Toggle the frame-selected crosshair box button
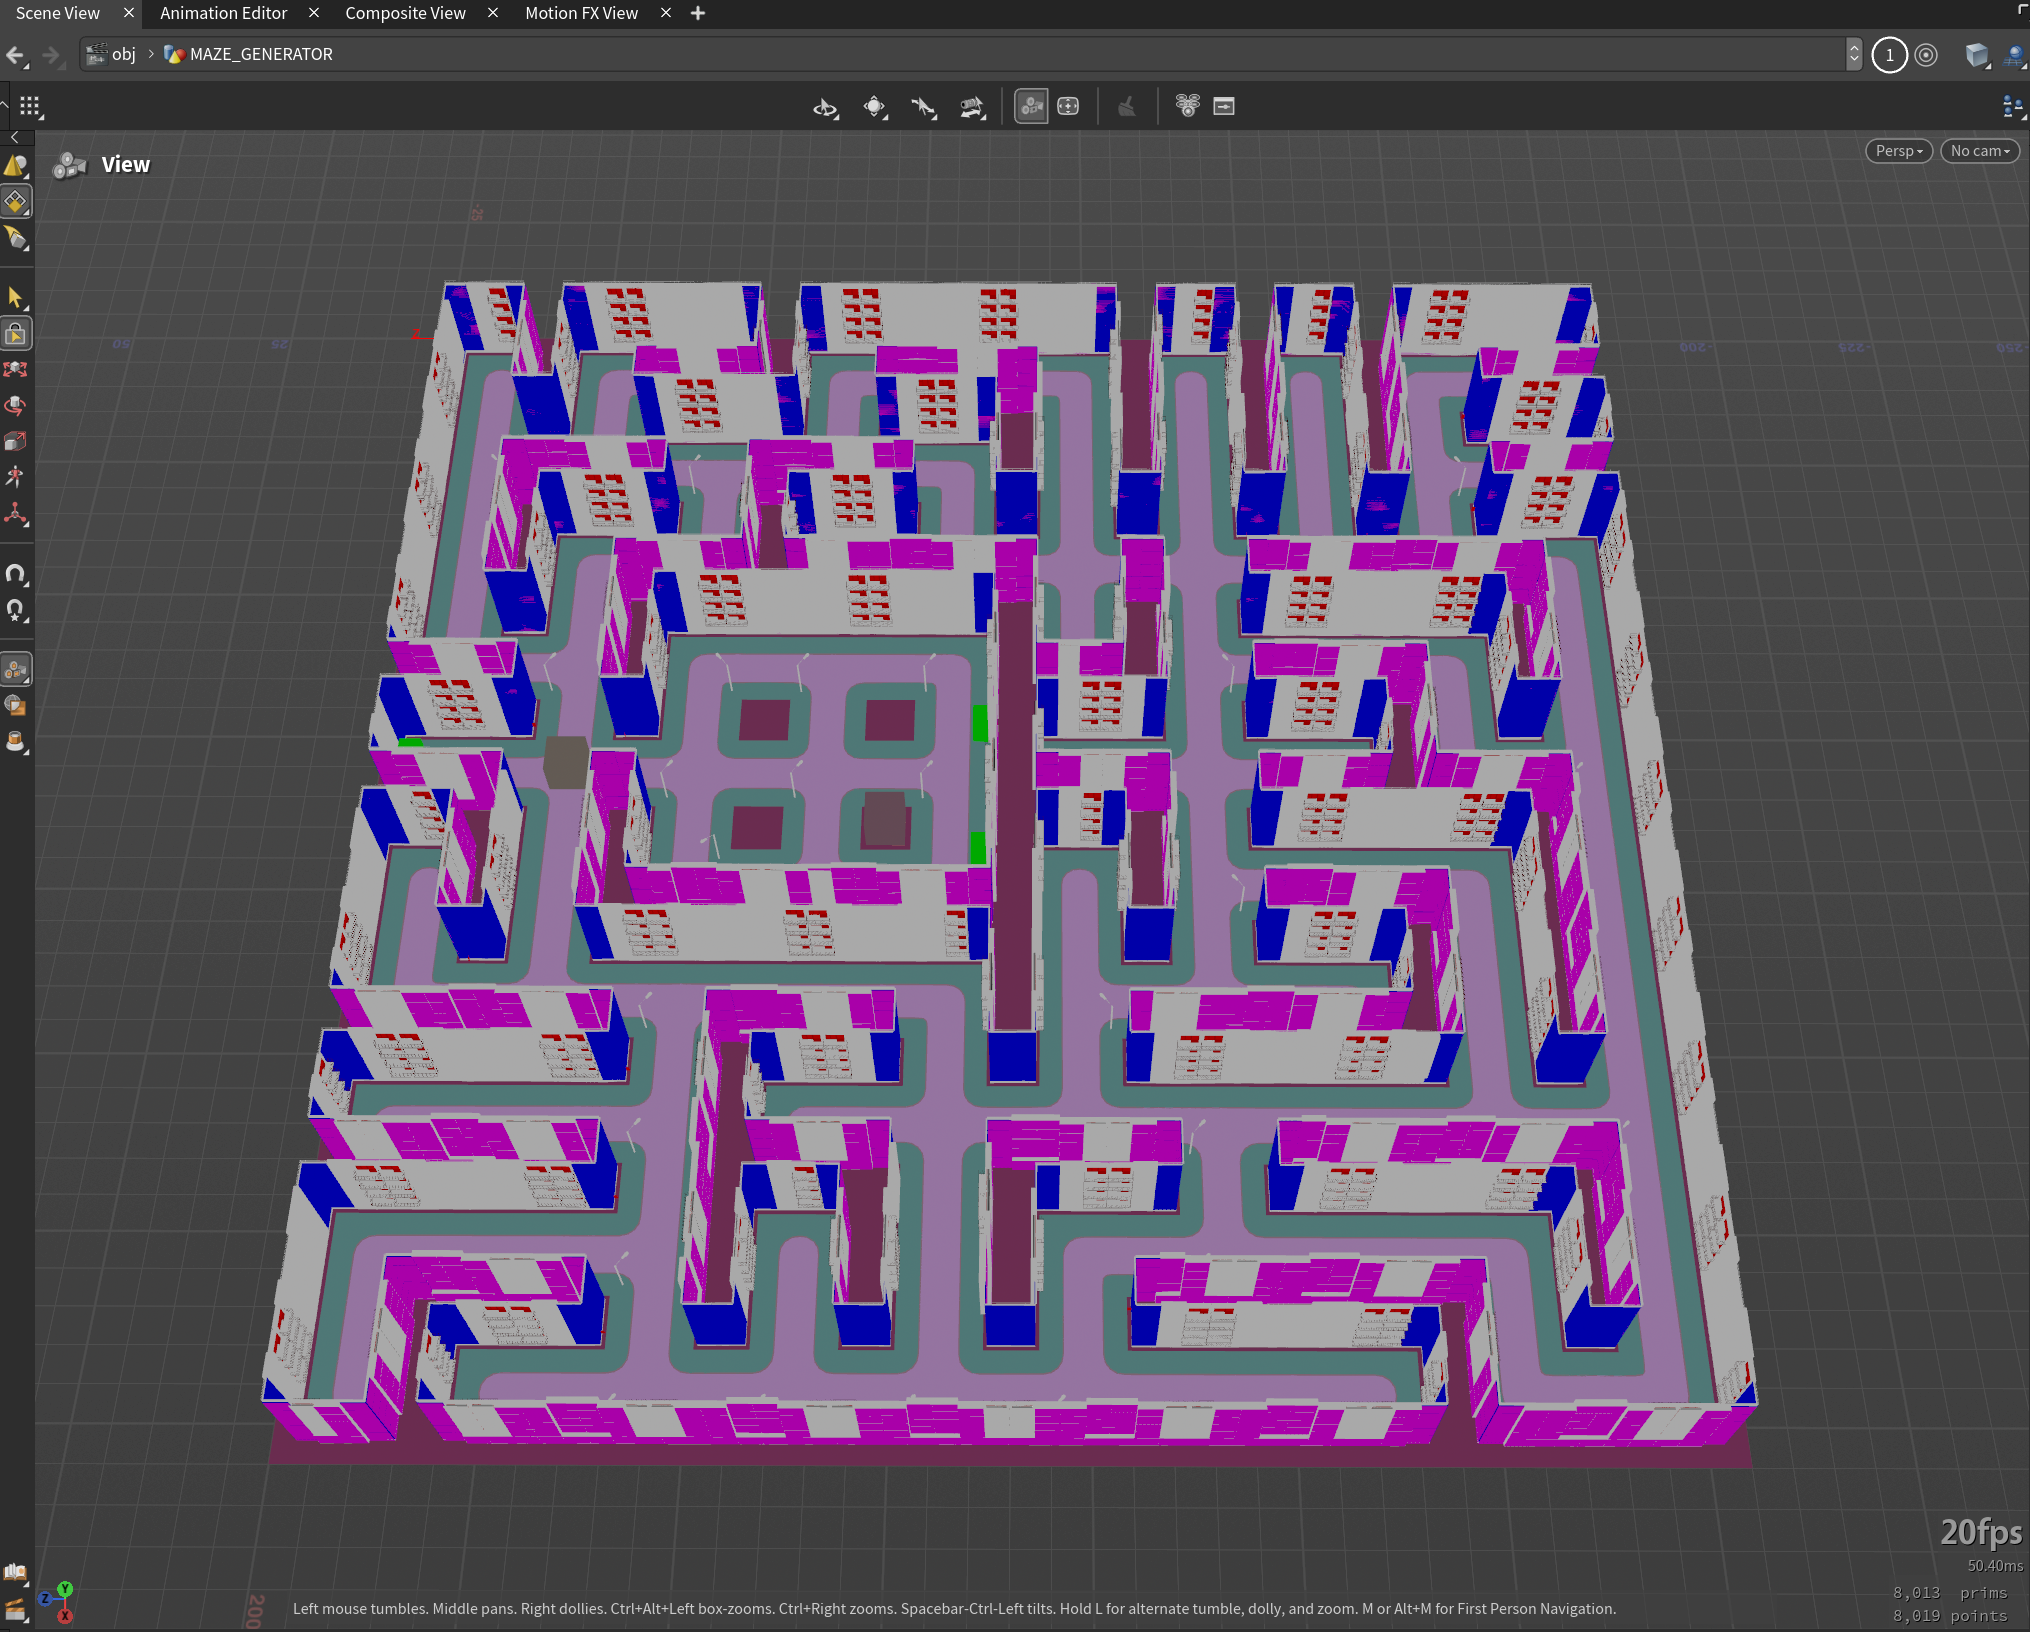 1068,106
